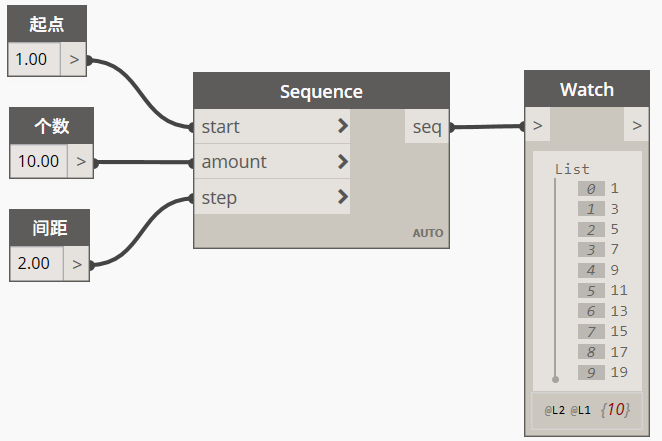
Task: Click the seq output port
Action: click(x=427, y=126)
